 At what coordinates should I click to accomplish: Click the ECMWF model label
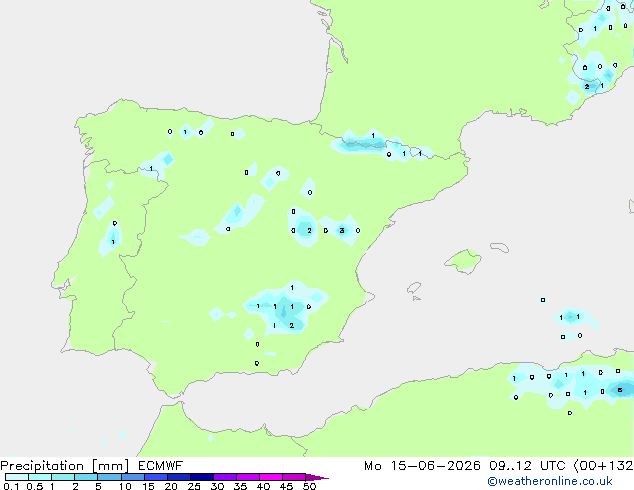(161, 466)
